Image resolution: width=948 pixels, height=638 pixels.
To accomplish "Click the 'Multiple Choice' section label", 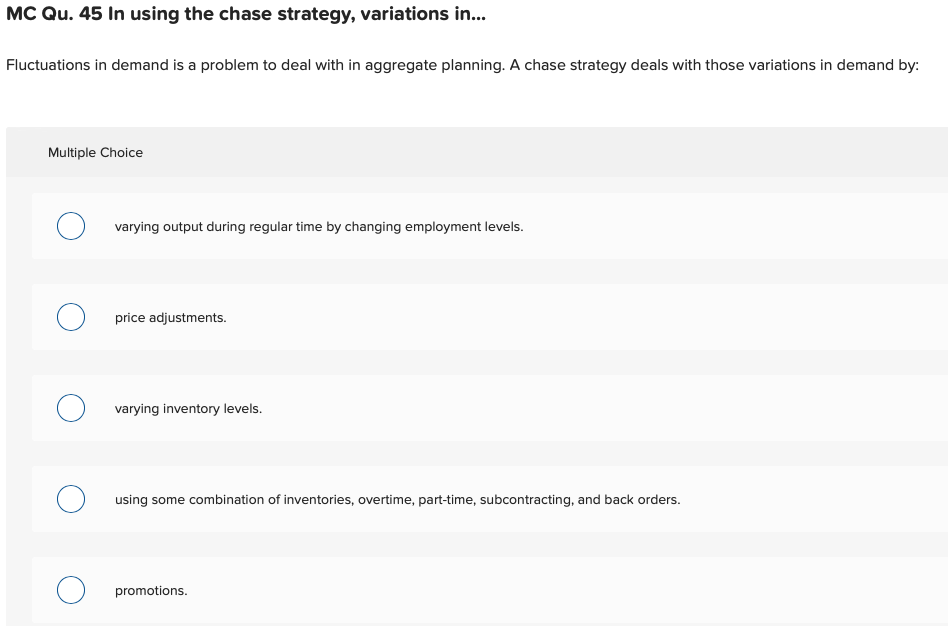I will coord(95,153).
